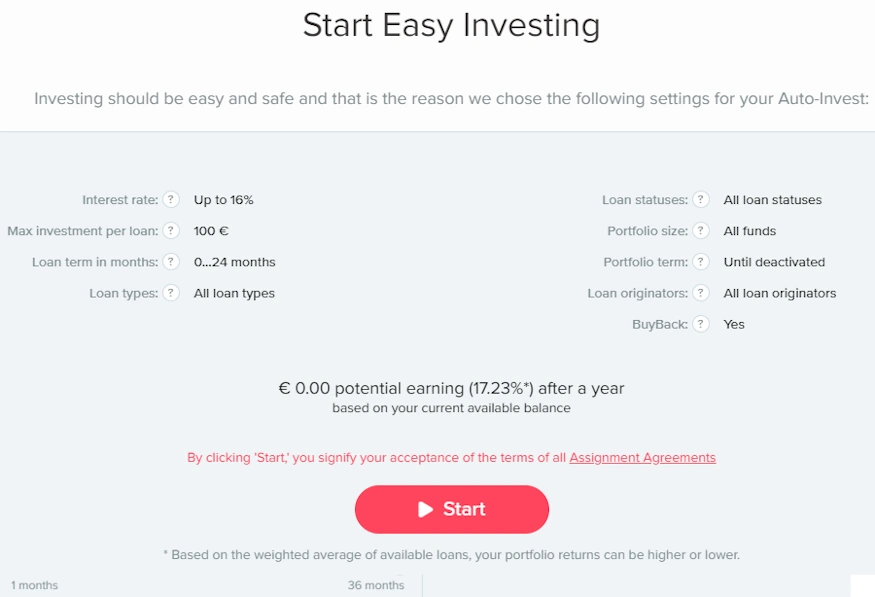Click the Interest rate help icon
This screenshot has width=875, height=597.
(x=172, y=200)
